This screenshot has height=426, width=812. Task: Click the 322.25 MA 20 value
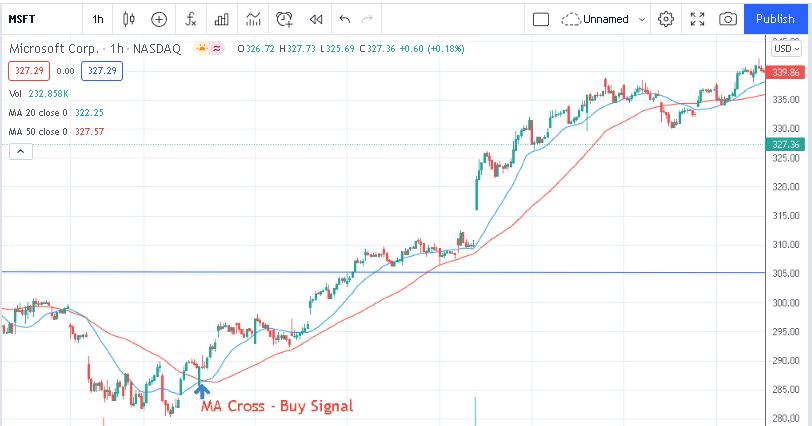[89, 113]
